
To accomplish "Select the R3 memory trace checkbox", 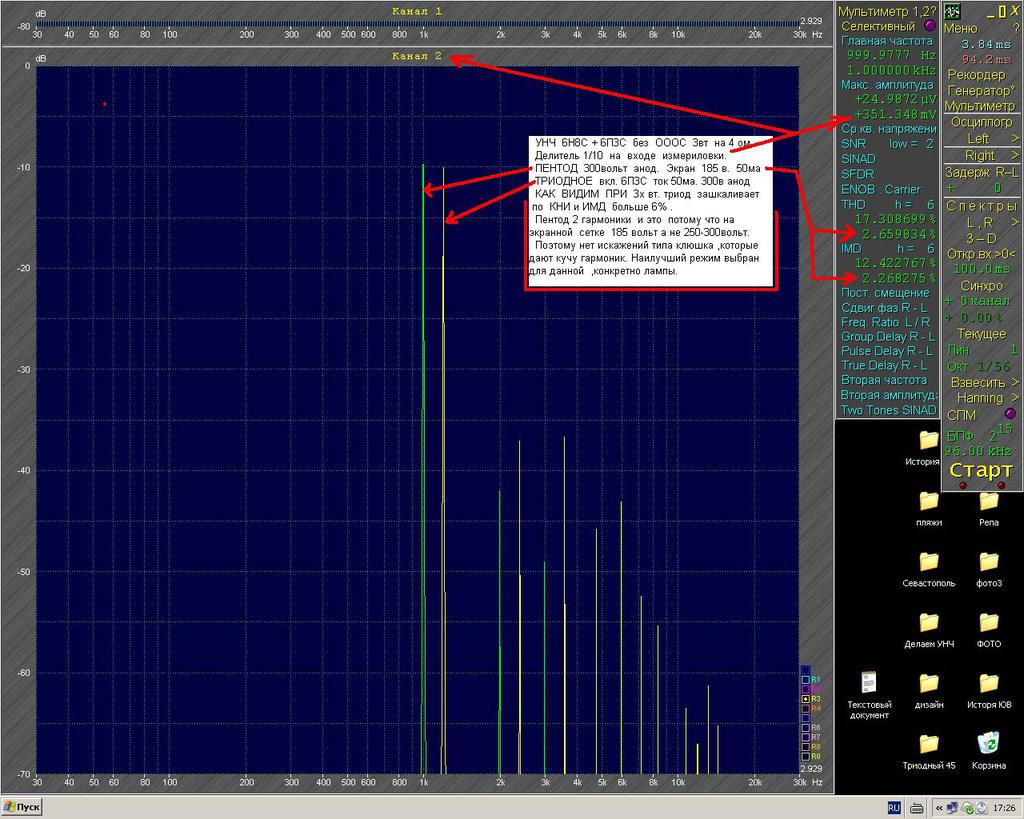I will coord(806,699).
